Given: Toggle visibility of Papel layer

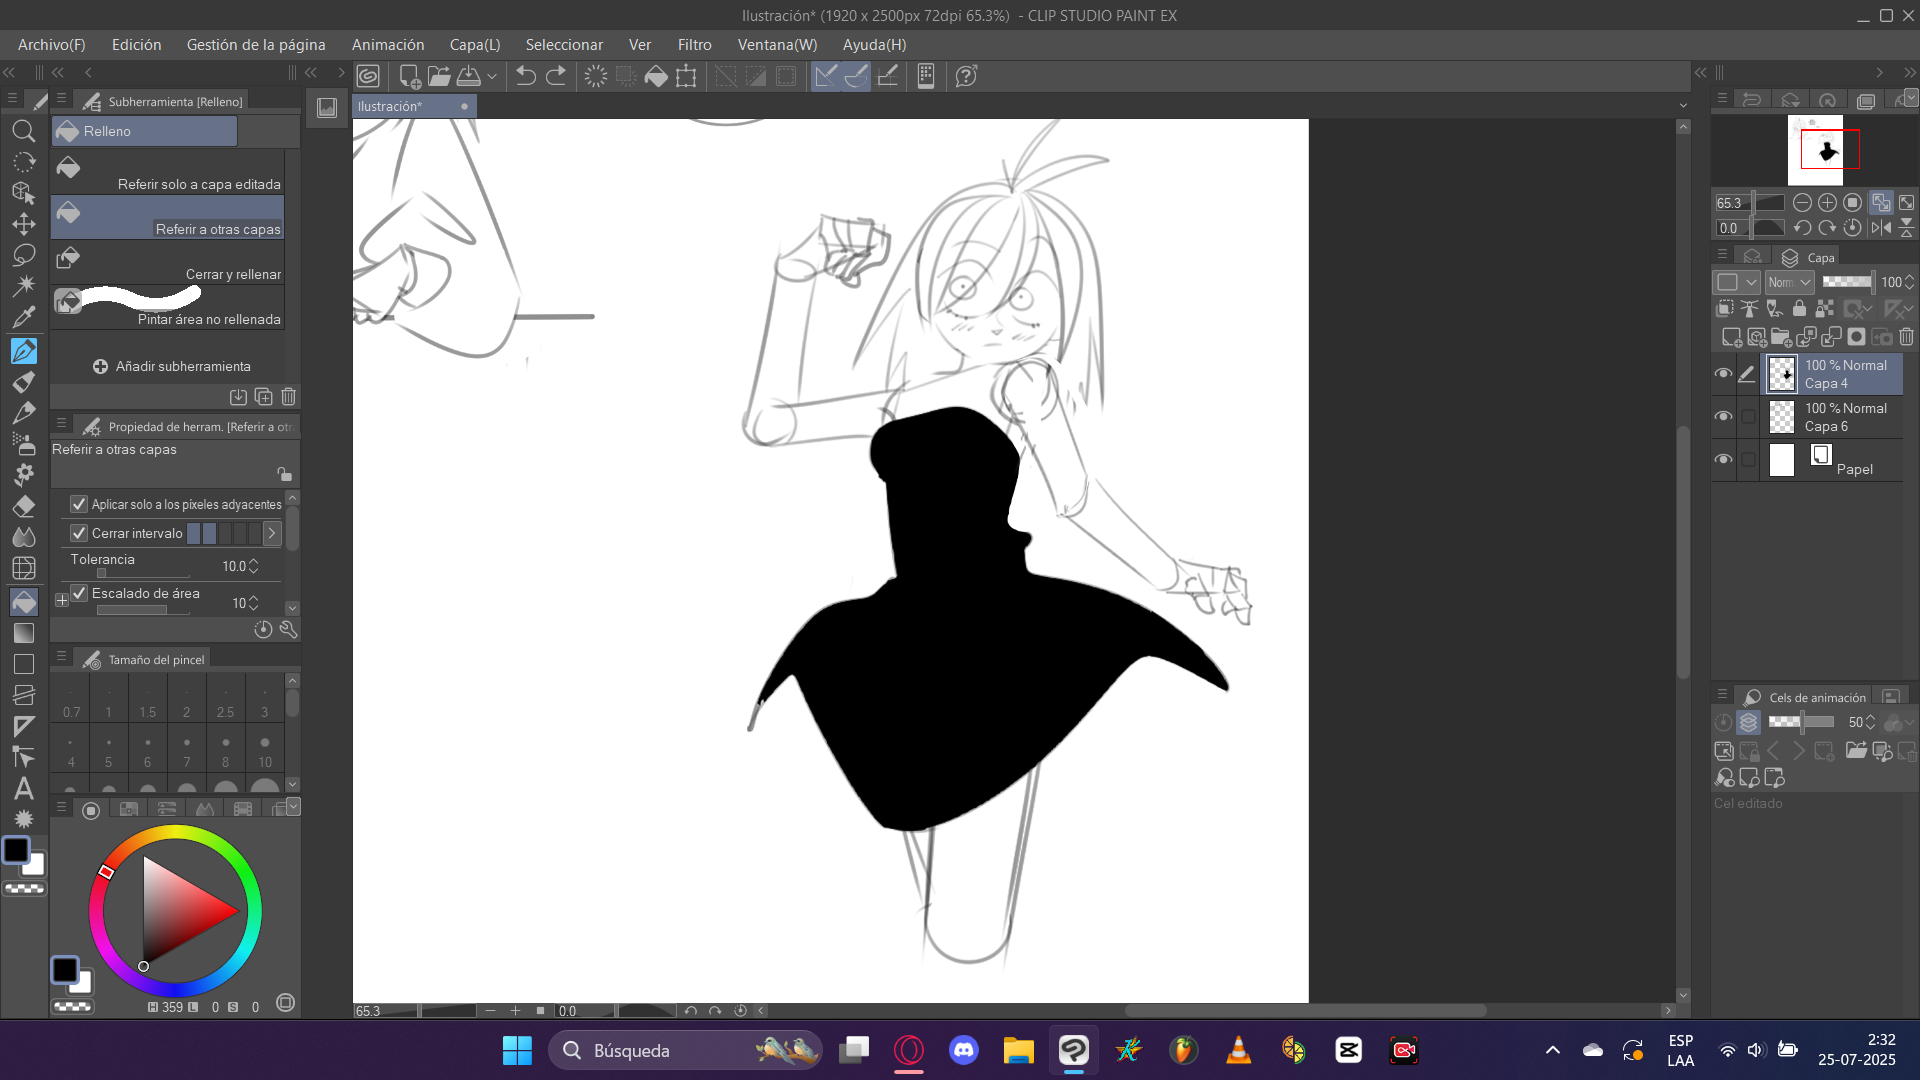Looking at the screenshot, I should (x=1723, y=460).
